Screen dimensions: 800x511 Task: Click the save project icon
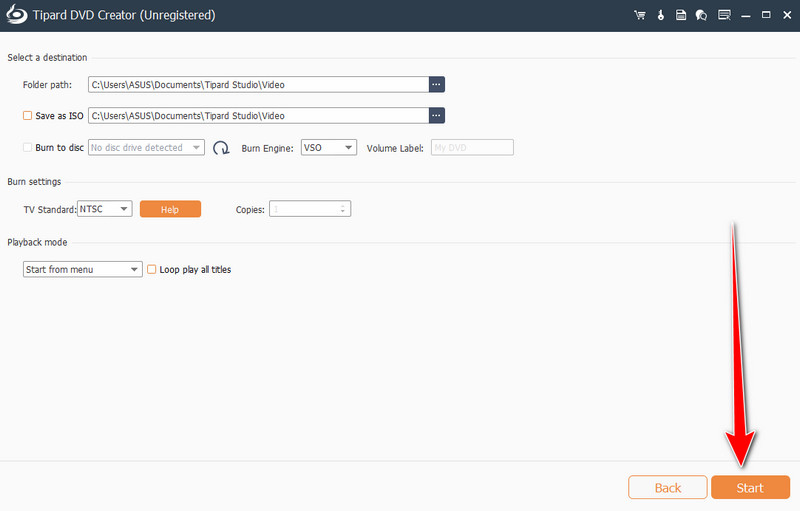681,15
